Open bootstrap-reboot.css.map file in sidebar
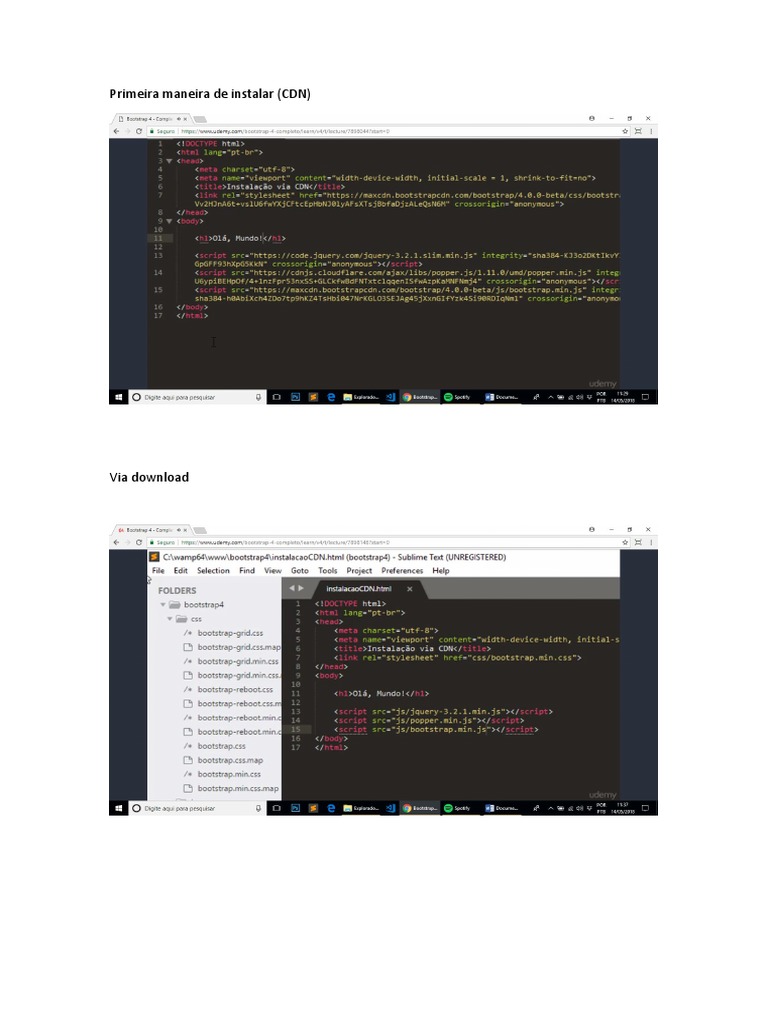Viewport: 768px width, 1024px height. coord(239,703)
